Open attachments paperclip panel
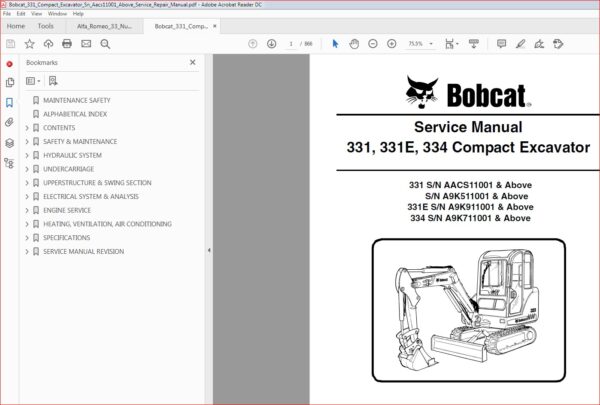 [10, 122]
